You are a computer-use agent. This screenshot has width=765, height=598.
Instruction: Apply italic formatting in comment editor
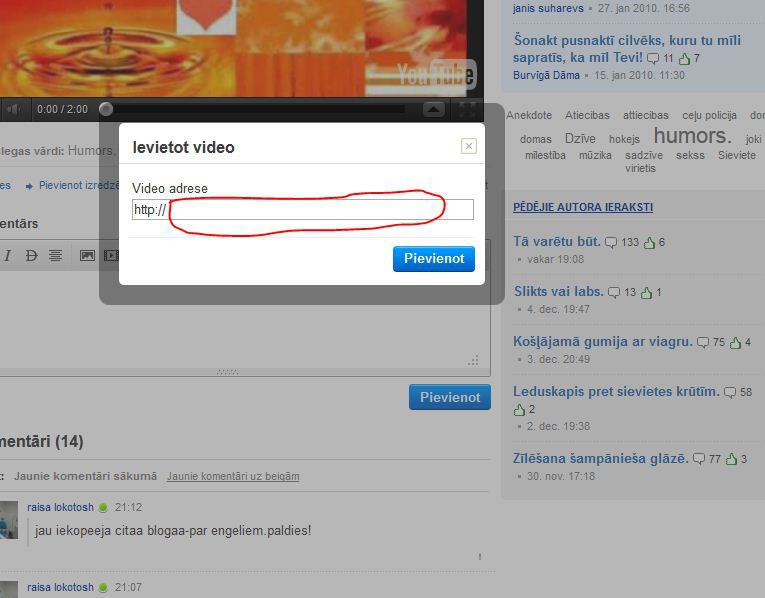(8, 256)
